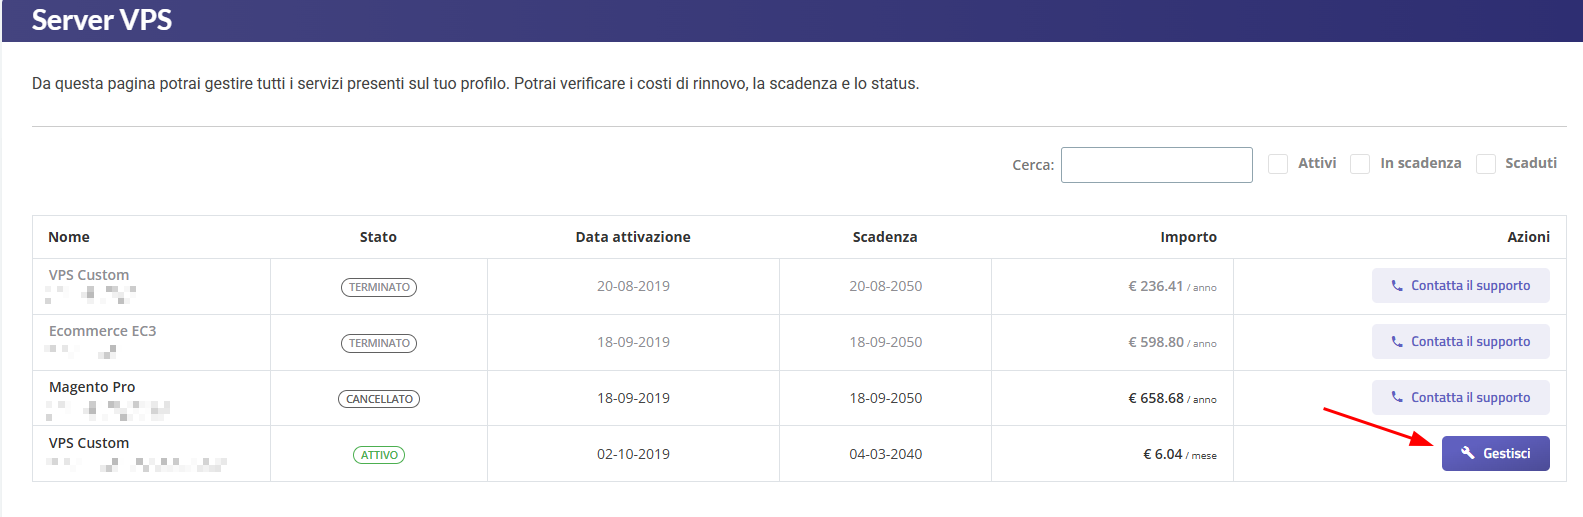Click the Magento Pro service name
The width and height of the screenshot is (1583, 517).
coord(92,387)
